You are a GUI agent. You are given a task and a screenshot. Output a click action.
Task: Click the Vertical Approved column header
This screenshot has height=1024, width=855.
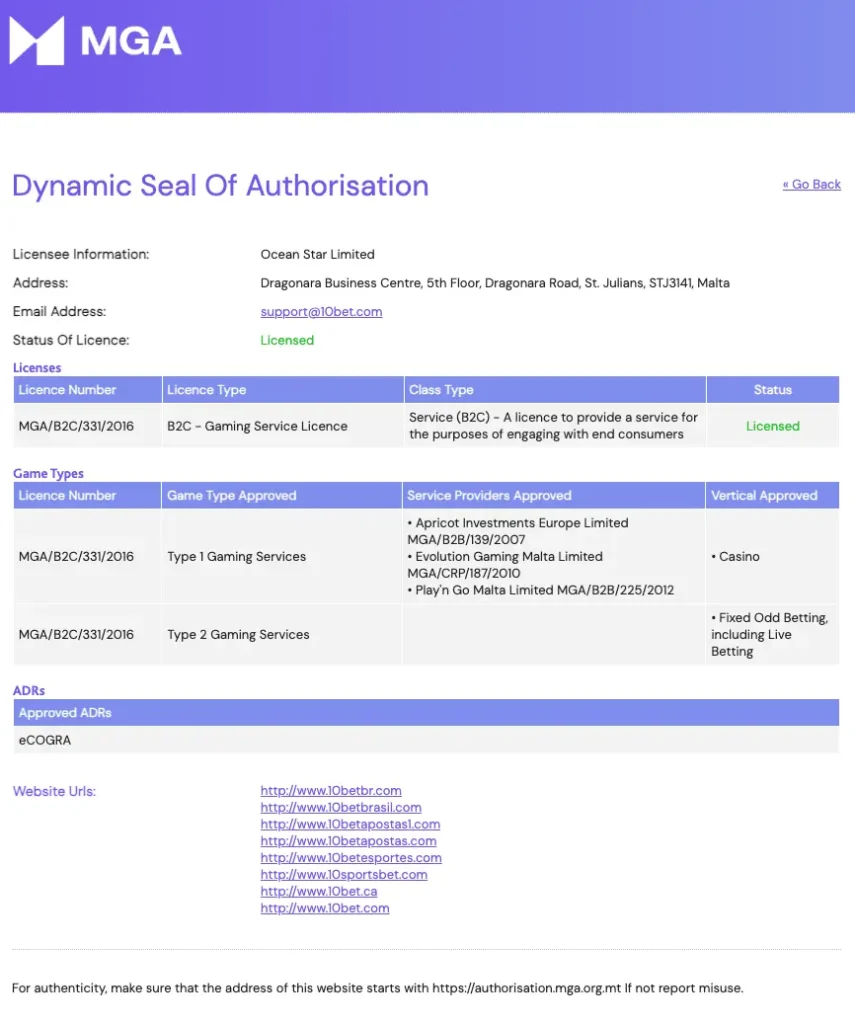tap(764, 496)
